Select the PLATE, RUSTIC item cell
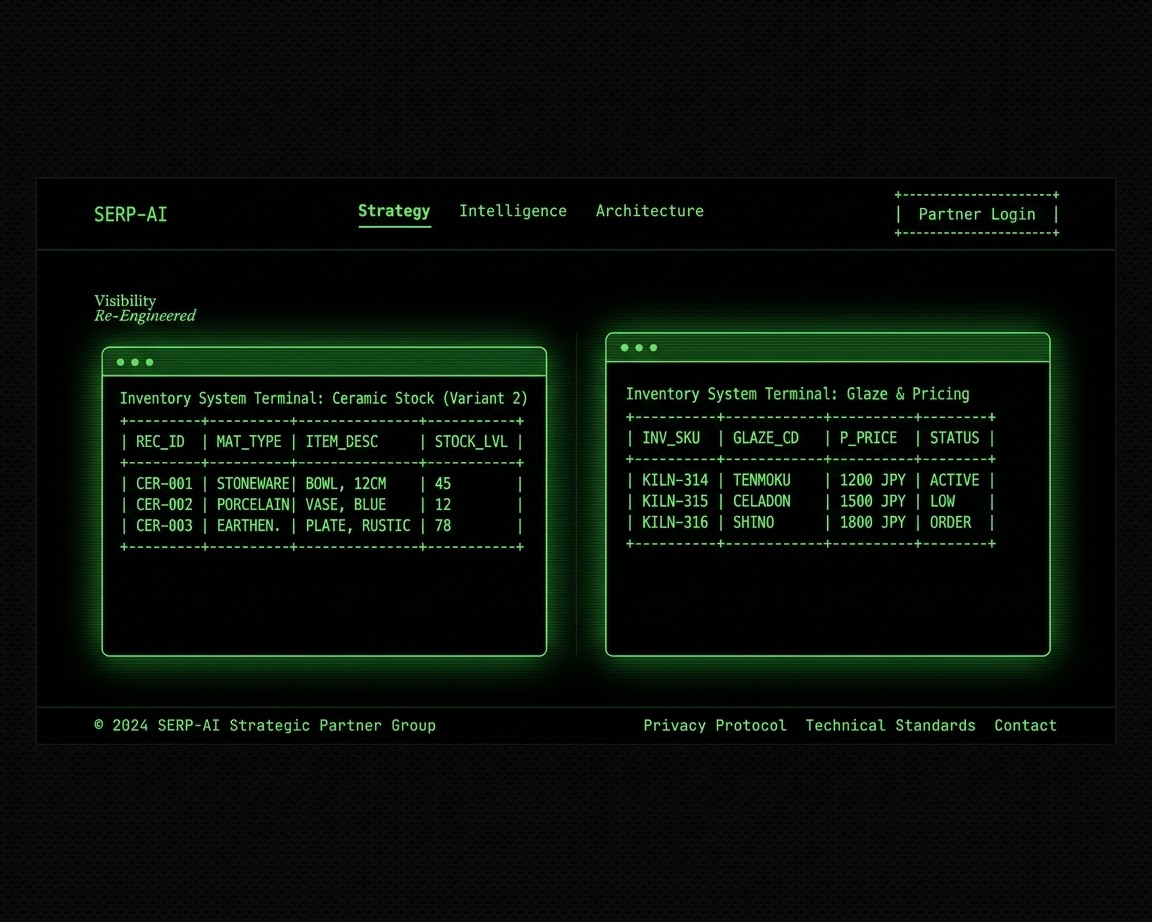 click(x=358, y=526)
